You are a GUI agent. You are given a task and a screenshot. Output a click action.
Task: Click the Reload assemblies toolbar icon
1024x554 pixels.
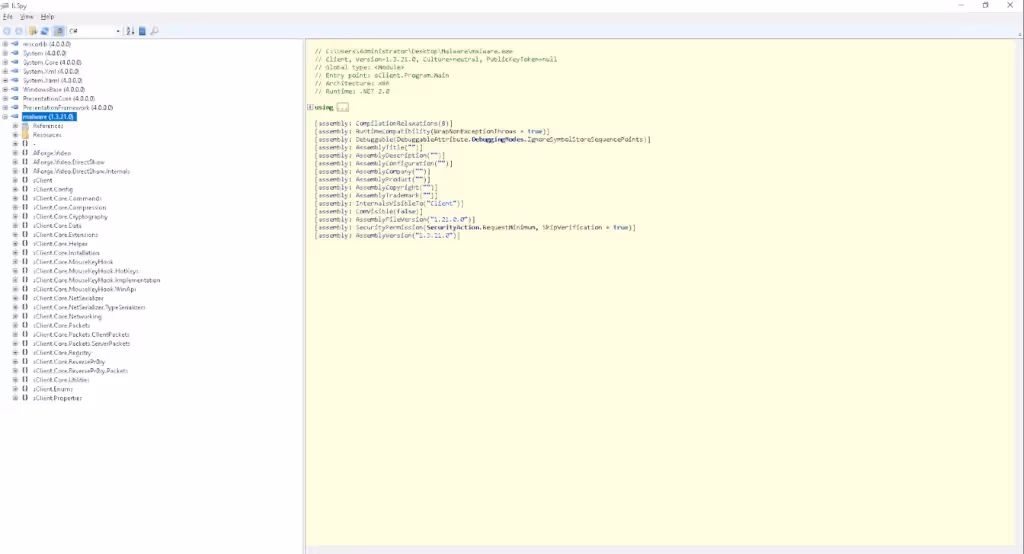(x=44, y=31)
